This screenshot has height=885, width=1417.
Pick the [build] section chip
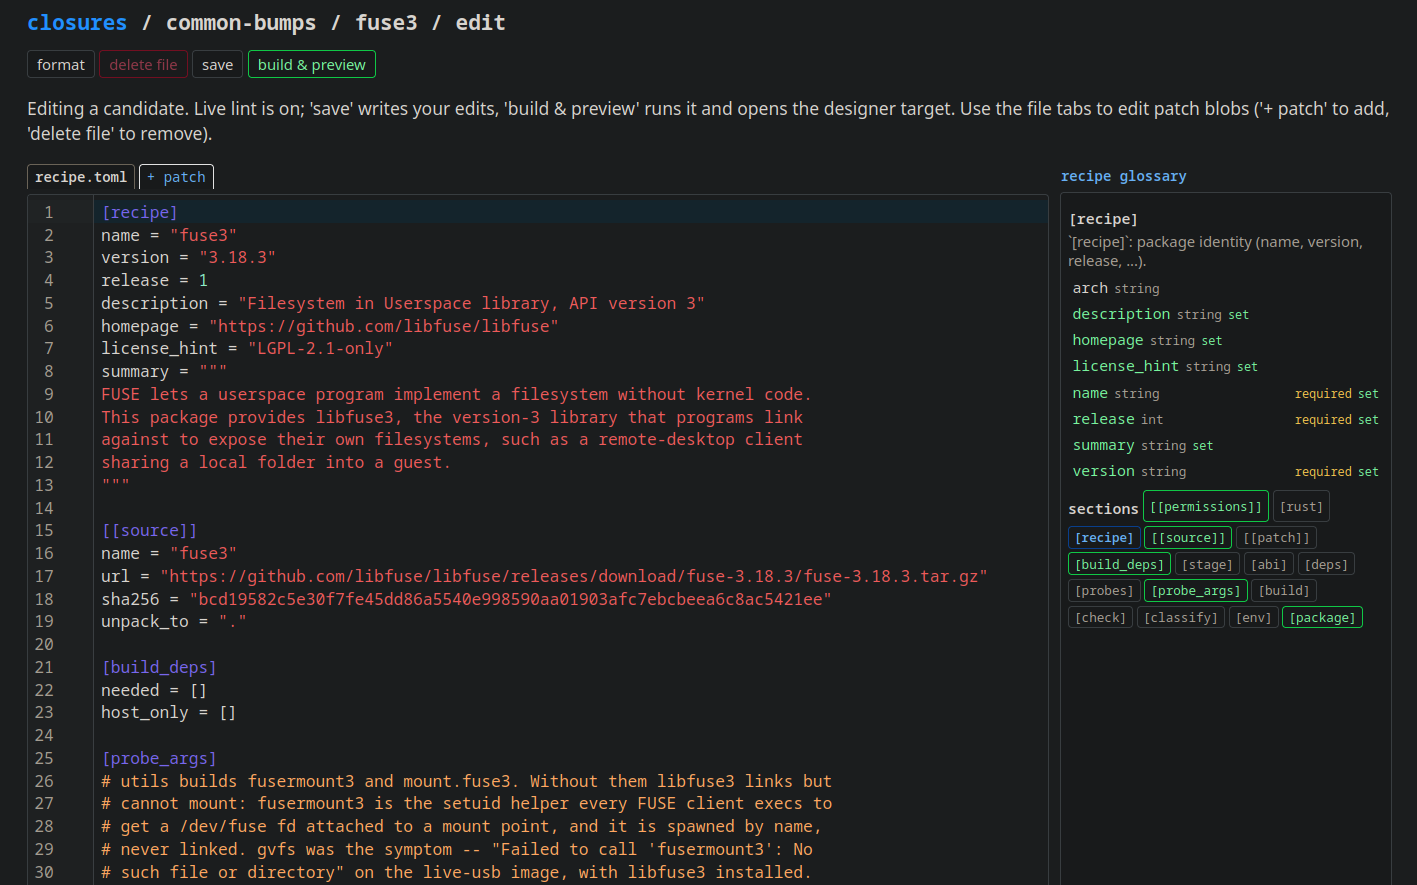(x=1284, y=591)
